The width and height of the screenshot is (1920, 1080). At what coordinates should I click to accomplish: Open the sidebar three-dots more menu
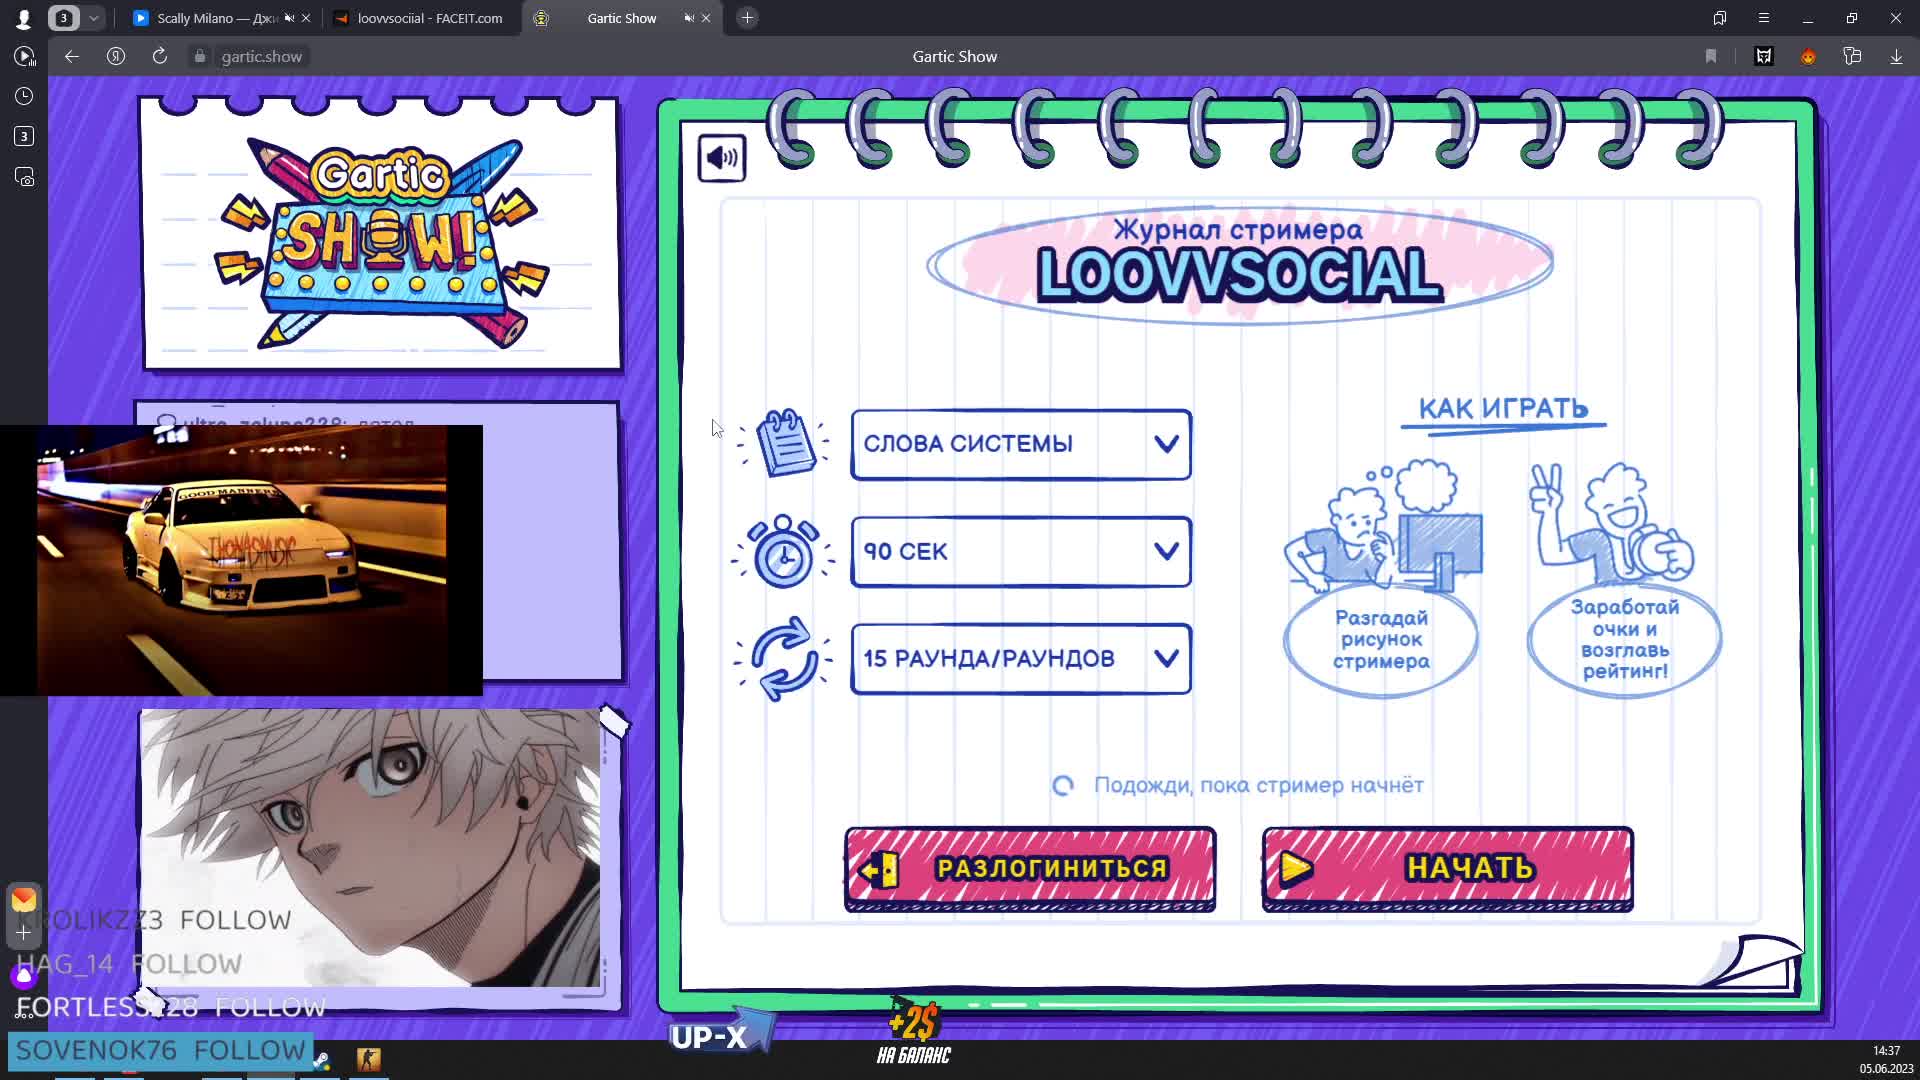23,1015
